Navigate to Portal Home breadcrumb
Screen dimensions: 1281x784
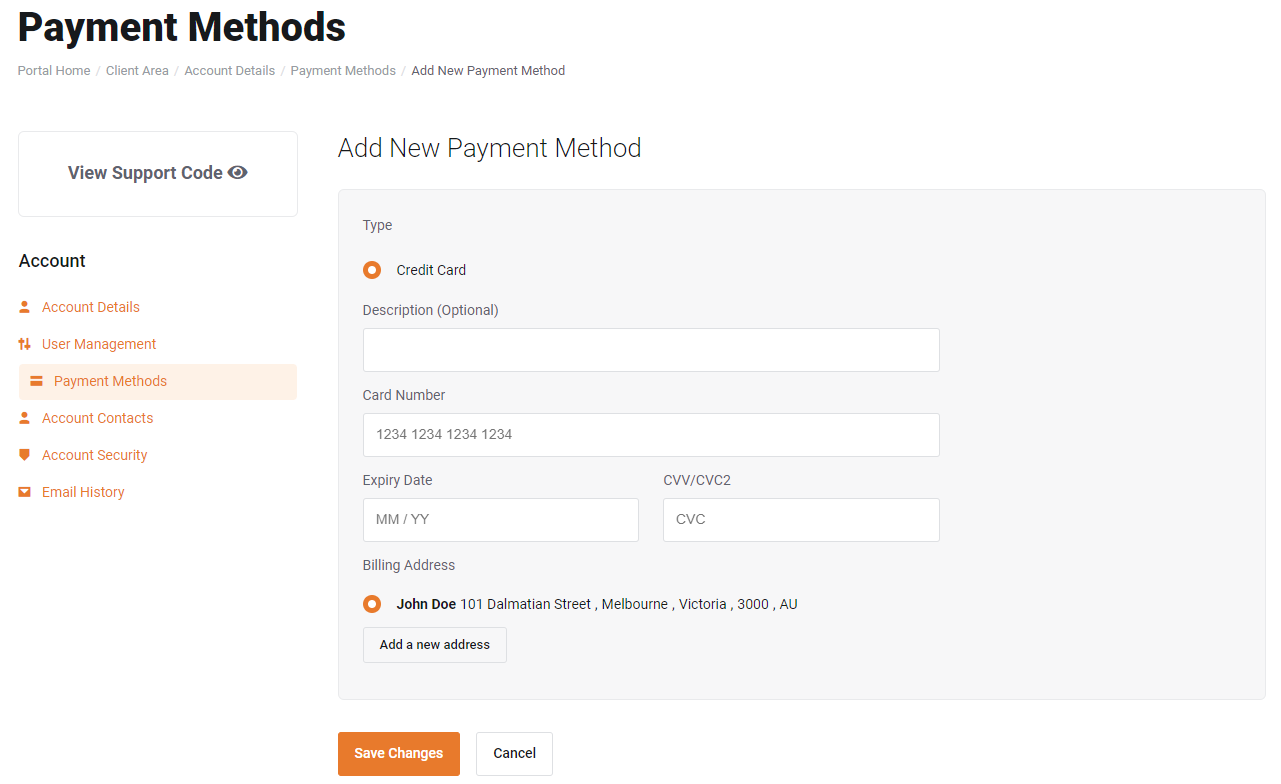54,71
